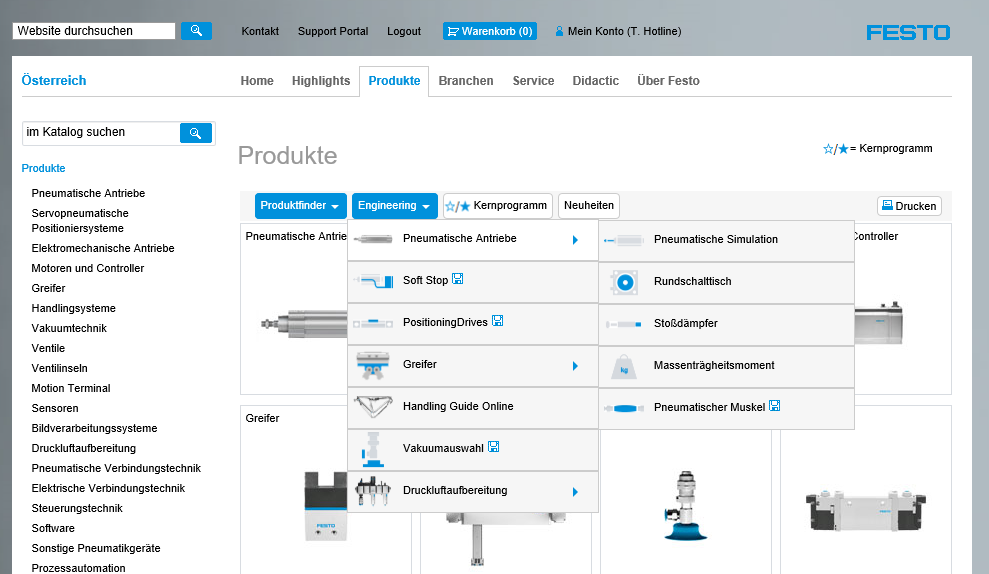Open the Branchen tab
This screenshot has height=574, width=989.
pyautogui.click(x=465, y=81)
